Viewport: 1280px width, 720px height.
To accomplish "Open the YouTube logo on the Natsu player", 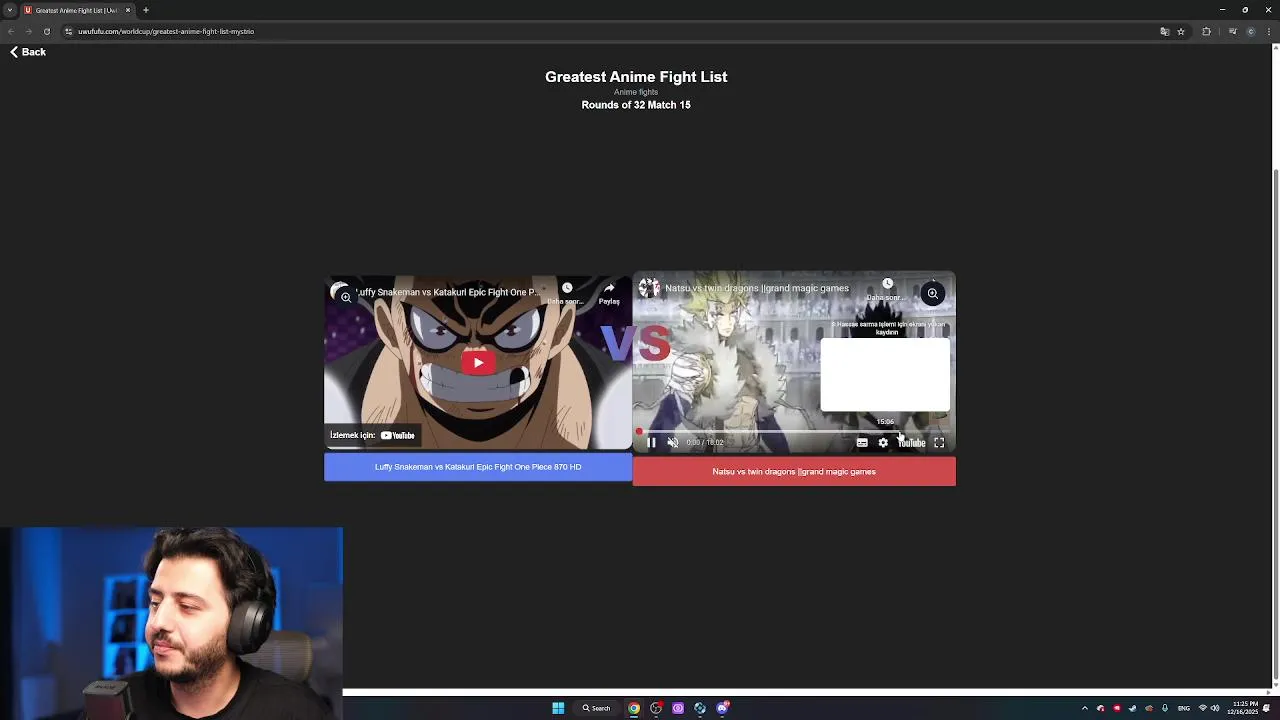I will 911,442.
